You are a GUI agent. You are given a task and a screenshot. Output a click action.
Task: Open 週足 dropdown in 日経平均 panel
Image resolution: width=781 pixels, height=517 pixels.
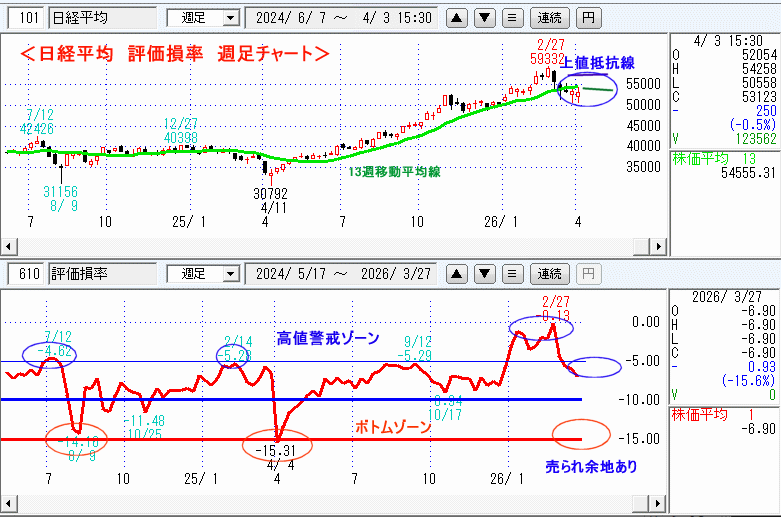point(230,18)
